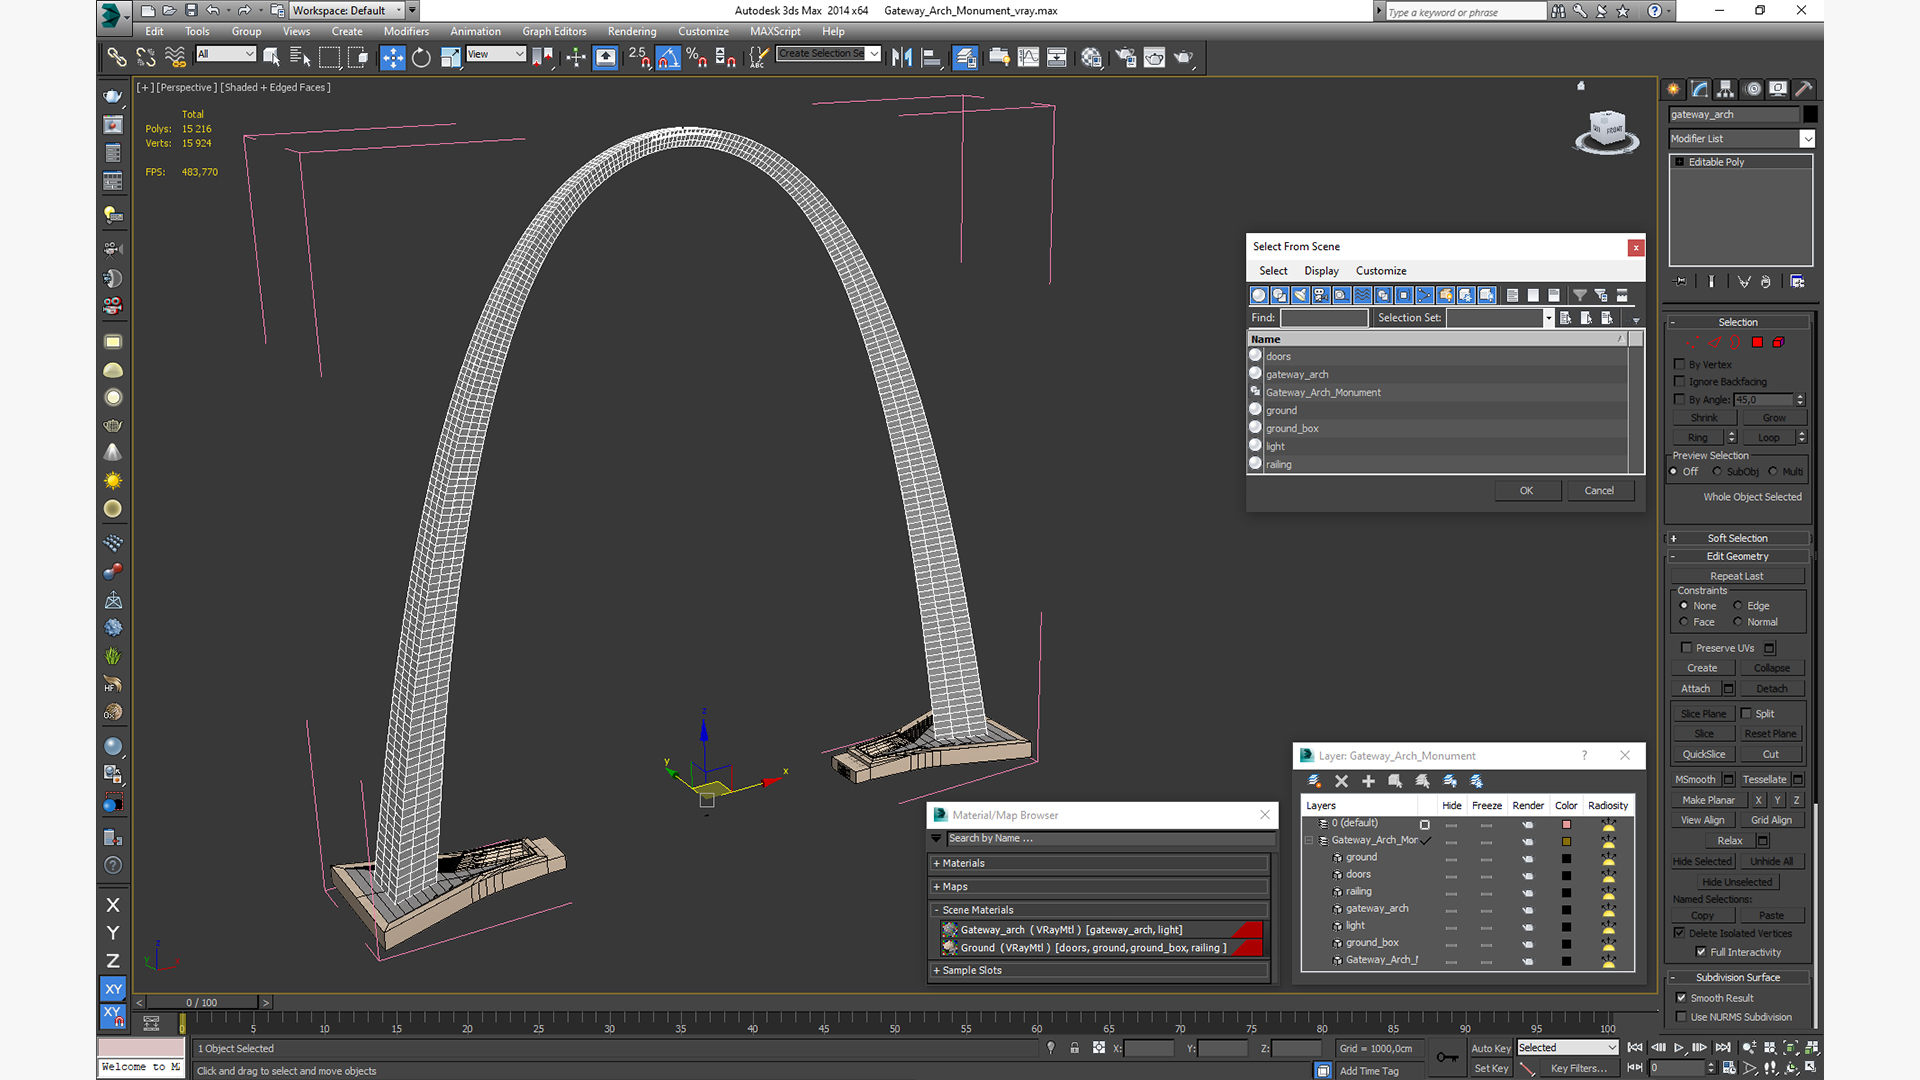Click the Mirror tool icon
The image size is (1920, 1080).
pos(901,57)
